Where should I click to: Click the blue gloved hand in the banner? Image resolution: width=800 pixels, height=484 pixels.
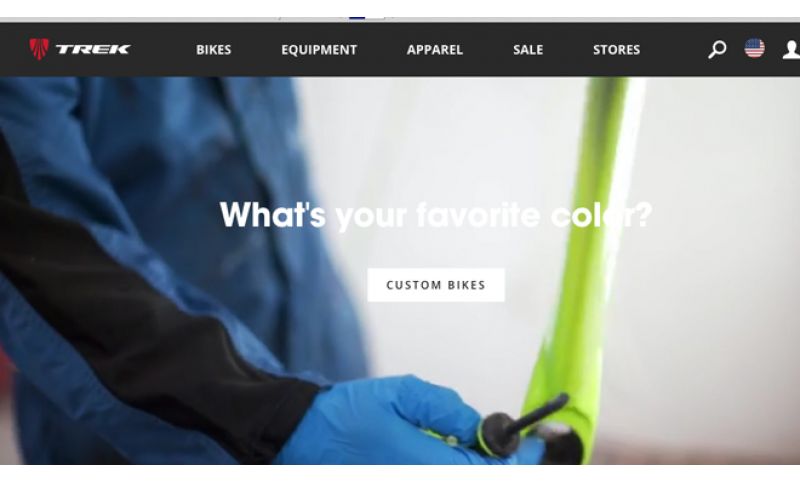pyautogui.click(x=388, y=421)
